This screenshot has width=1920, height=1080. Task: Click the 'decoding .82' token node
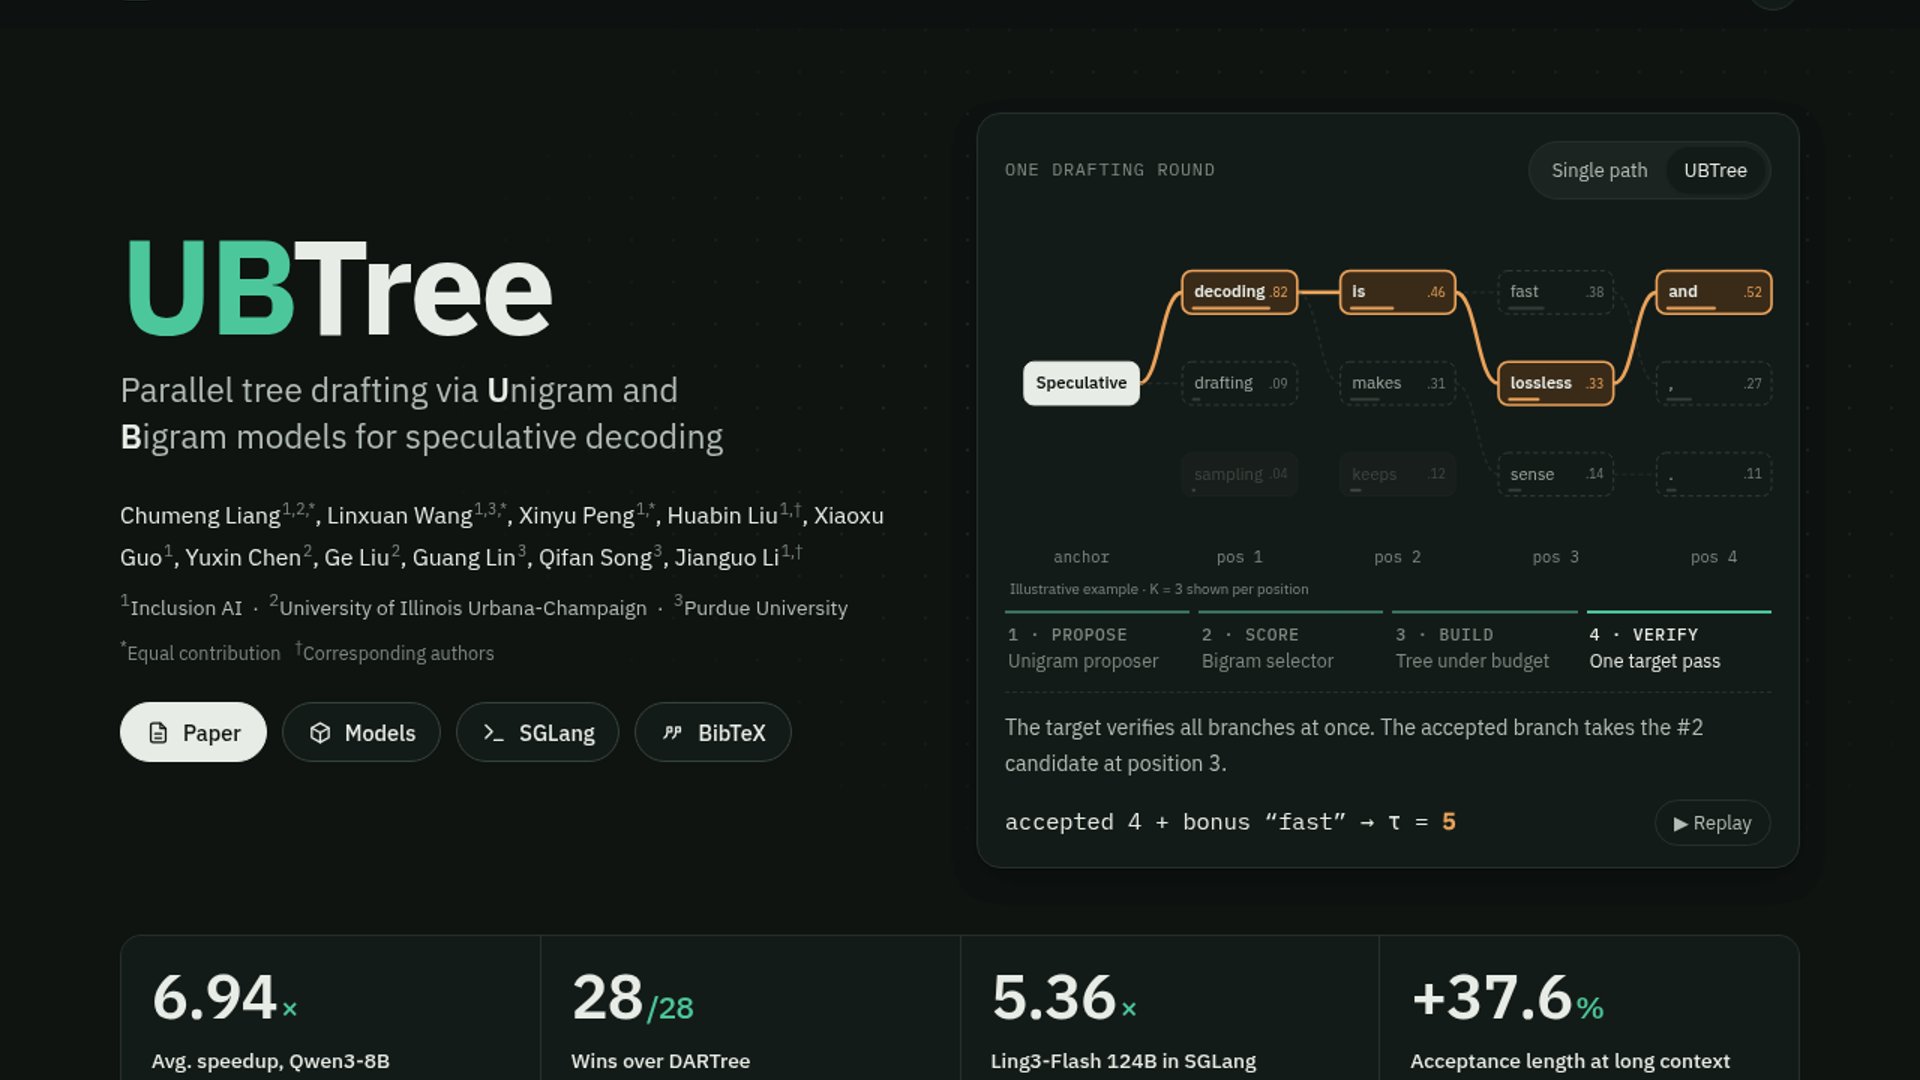click(1240, 292)
